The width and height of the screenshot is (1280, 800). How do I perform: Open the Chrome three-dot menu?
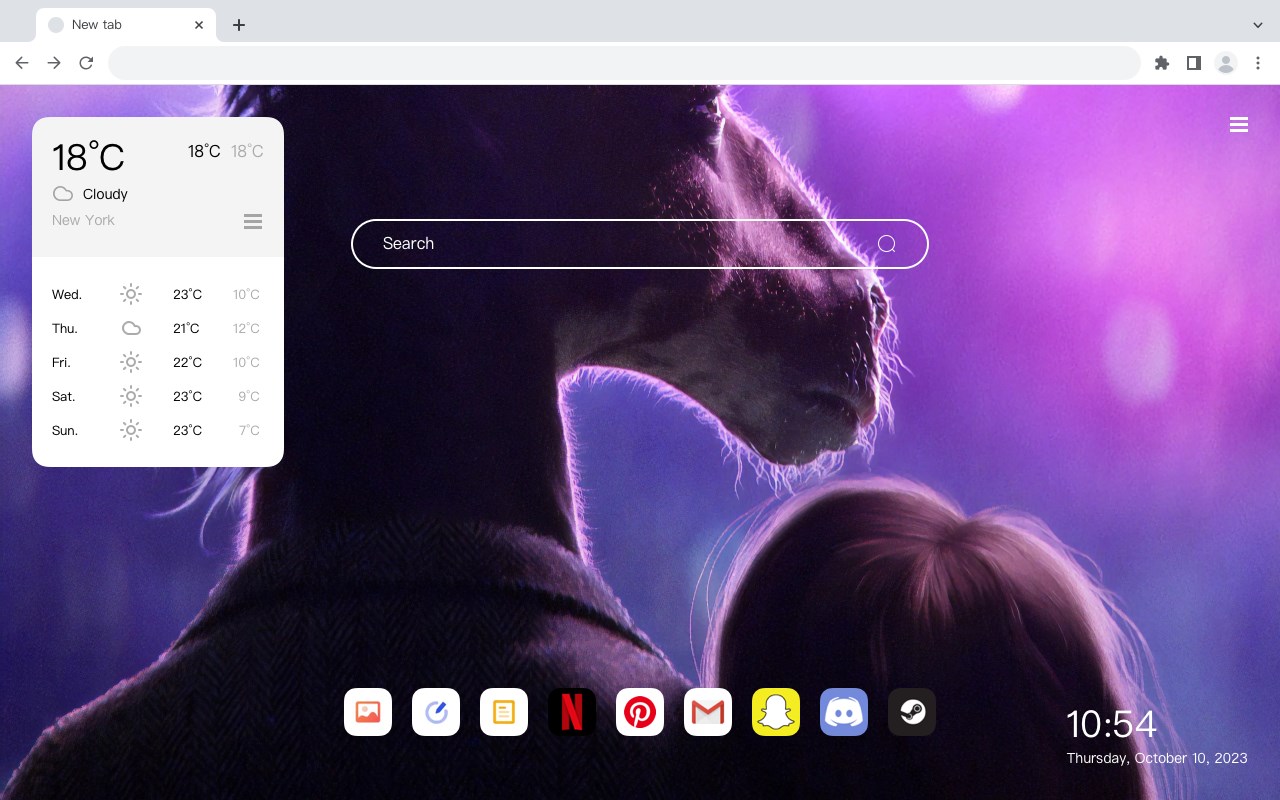pos(1258,63)
